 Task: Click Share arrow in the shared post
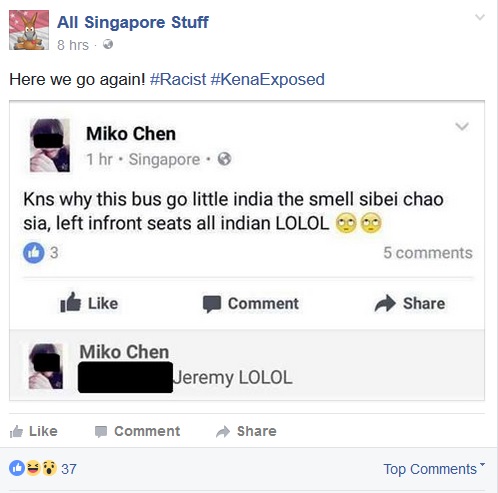pos(410,303)
